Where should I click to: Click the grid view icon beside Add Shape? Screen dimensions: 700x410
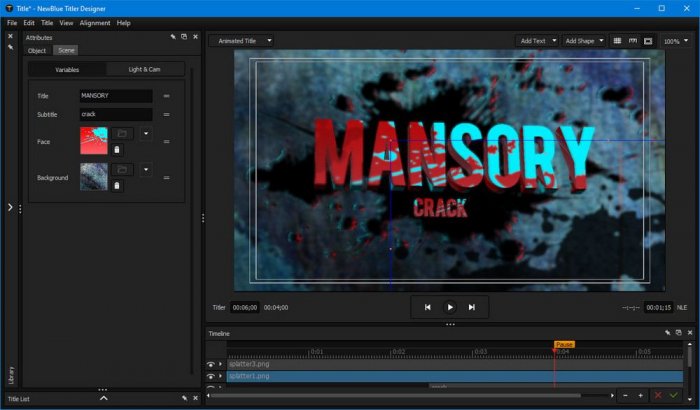click(x=617, y=41)
